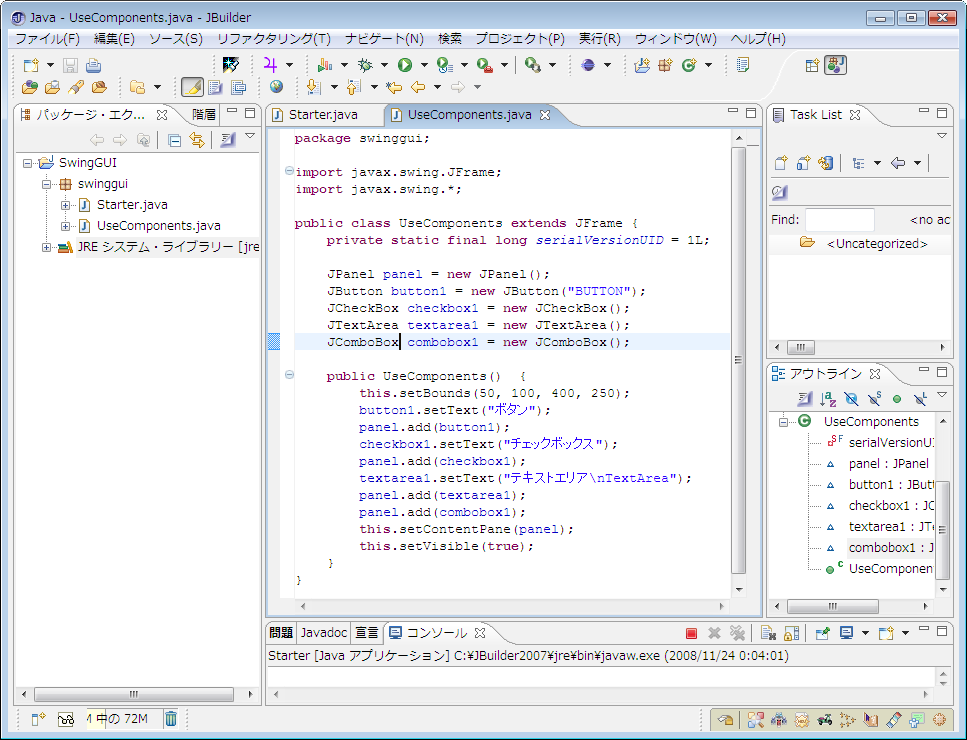The width and height of the screenshot is (967, 740).
Task: Toggle Link with Editor in Package Explorer
Action: point(197,140)
